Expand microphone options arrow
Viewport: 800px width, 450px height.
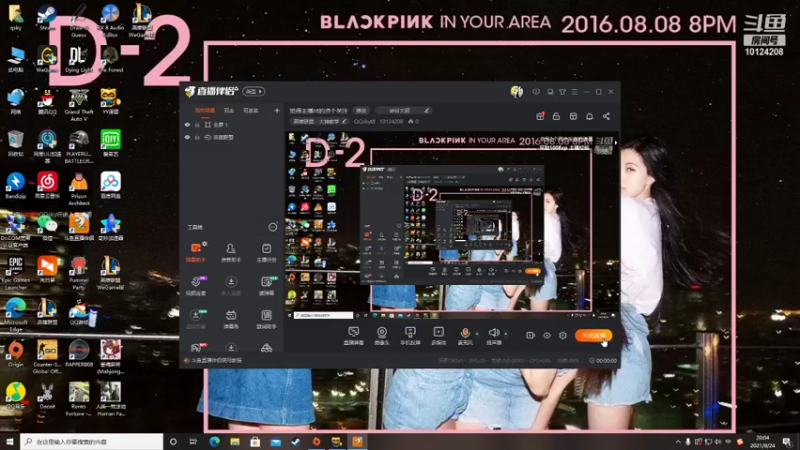(x=477, y=334)
